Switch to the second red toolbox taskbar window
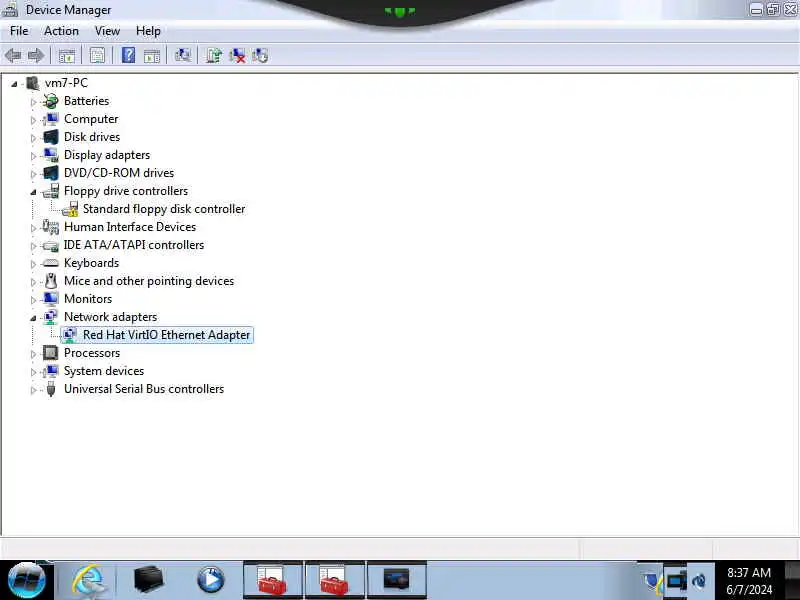 [x=335, y=581]
